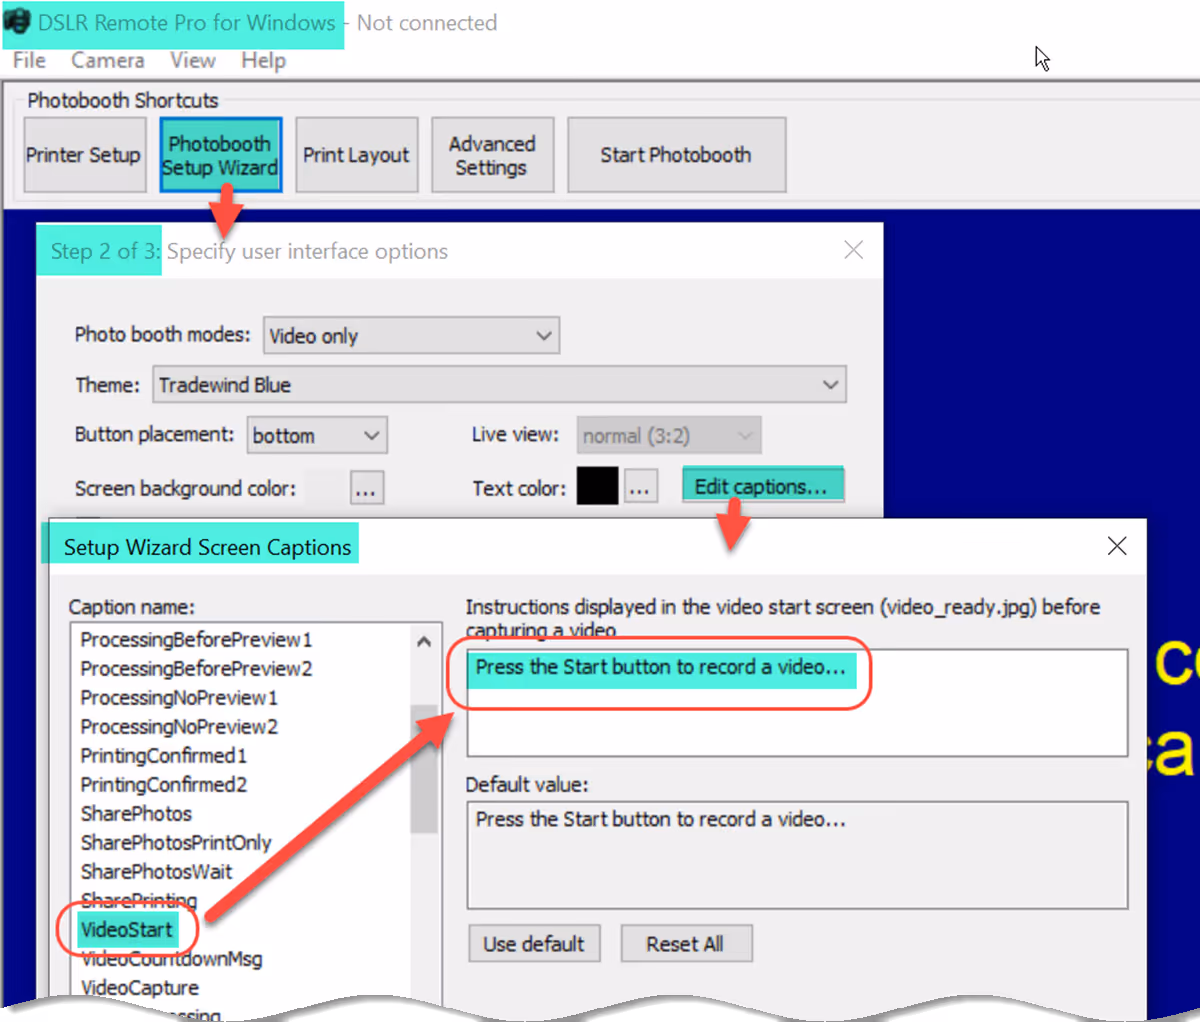Select VideoCountdownMsg caption
The image size is (1200, 1022).
171,958
